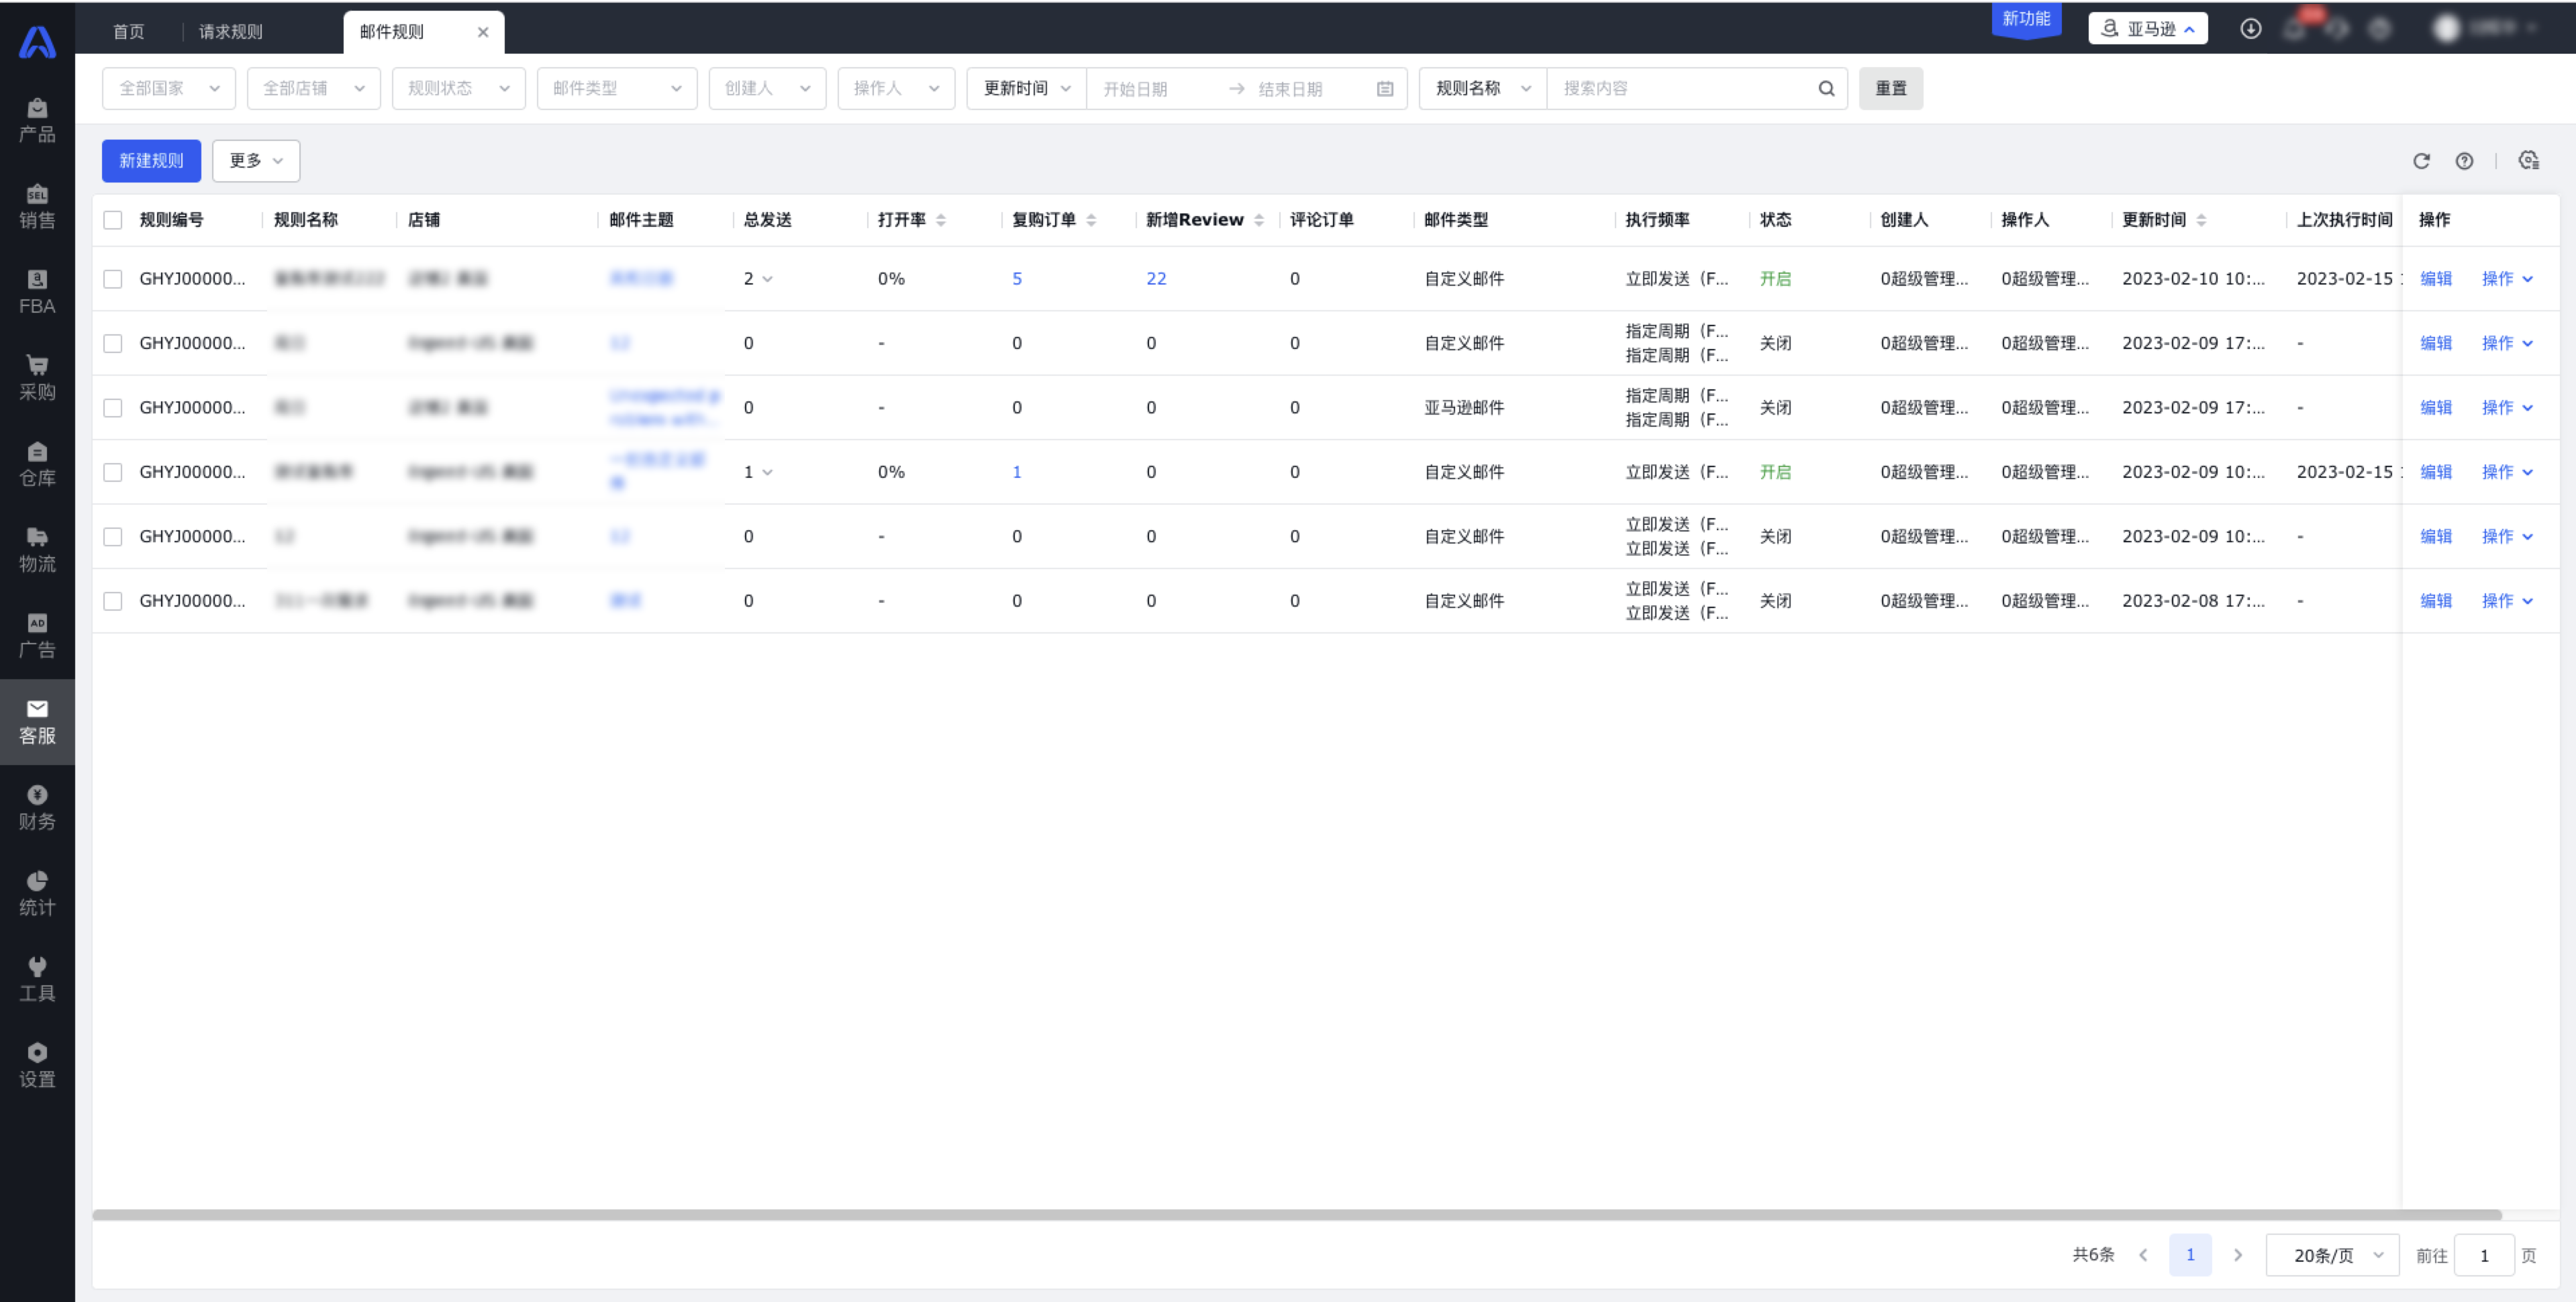This screenshot has width=2576, height=1302.
Task: Toggle the select-all checkbox in table header
Action: (x=113, y=220)
